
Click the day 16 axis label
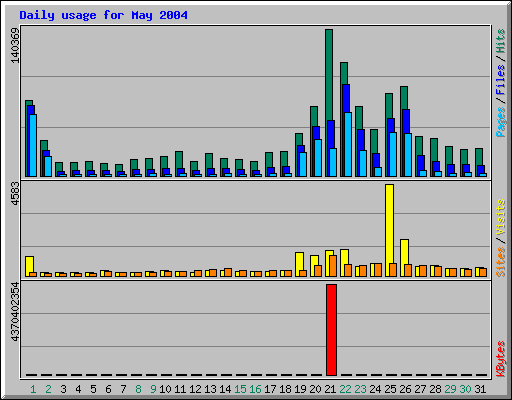pos(255,389)
